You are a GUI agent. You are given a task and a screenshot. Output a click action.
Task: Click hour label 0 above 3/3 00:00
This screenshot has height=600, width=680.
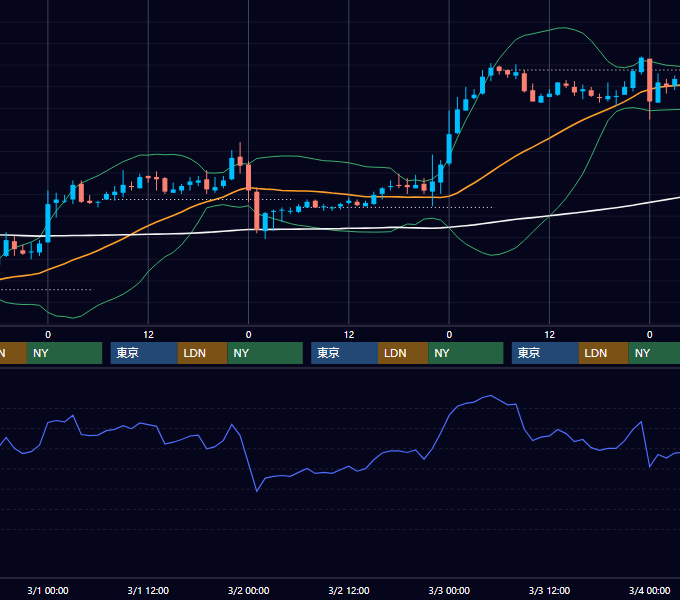pos(449,335)
